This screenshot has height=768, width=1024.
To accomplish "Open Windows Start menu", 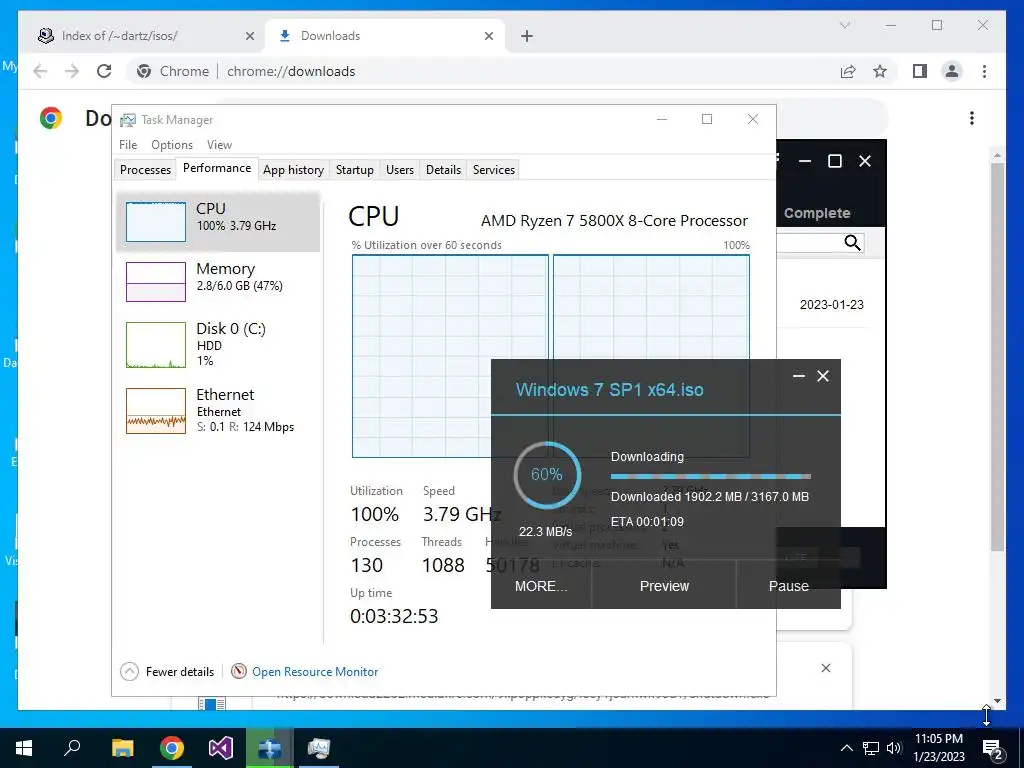I will coord(24,748).
